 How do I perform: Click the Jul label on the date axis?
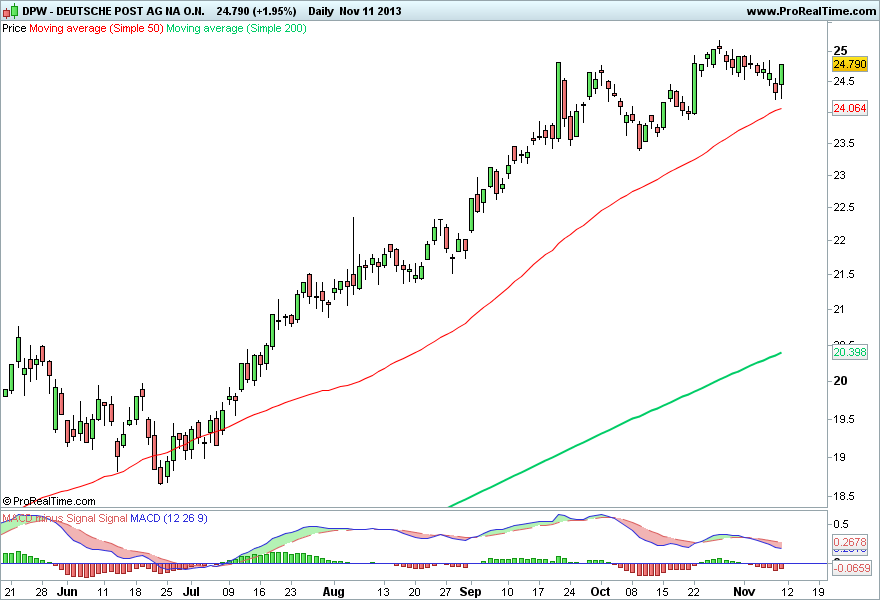(x=191, y=592)
